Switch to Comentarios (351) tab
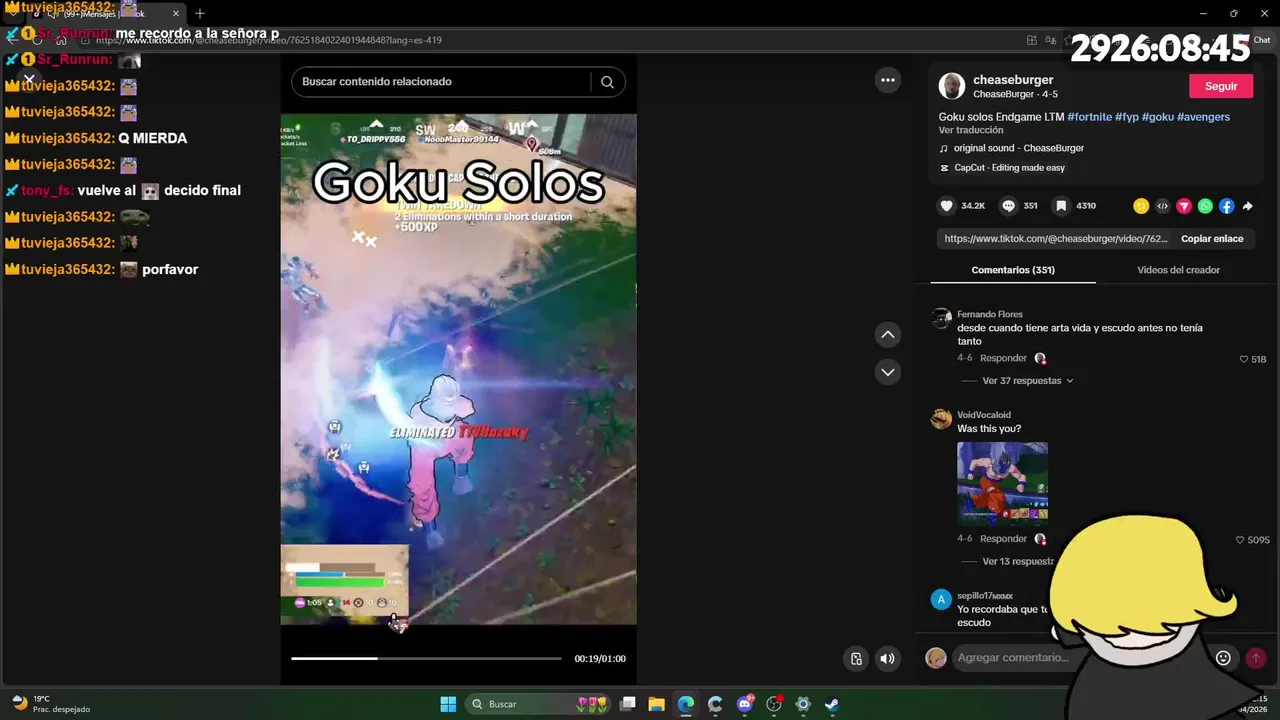Image resolution: width=1280 pixels, height=720 pixels. tap(1013, 270)
